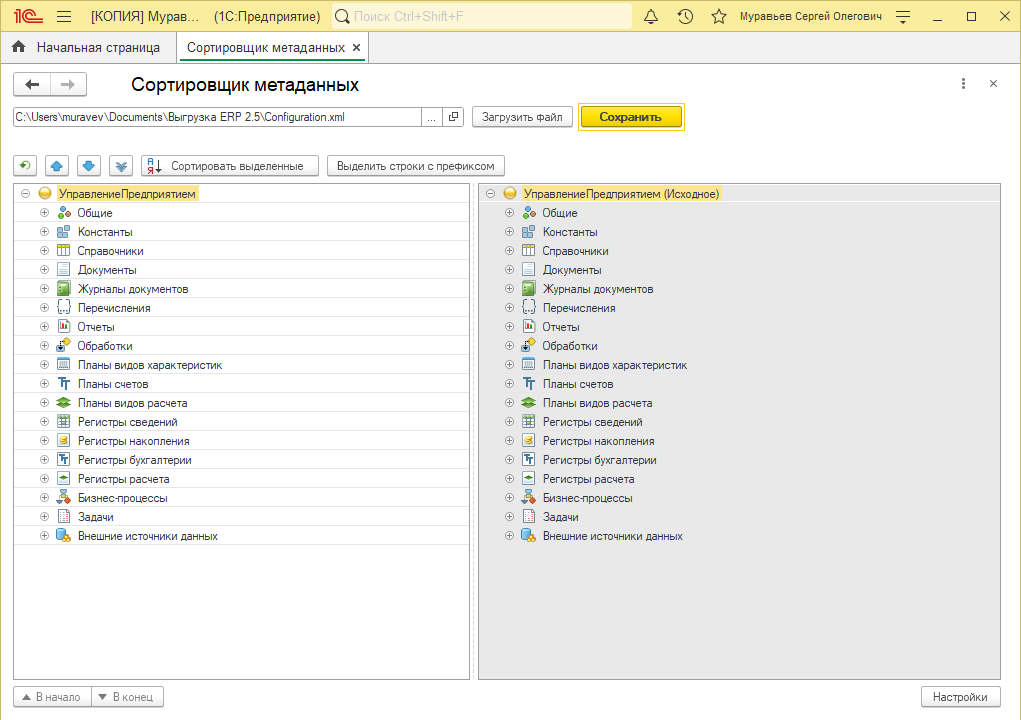Screen dimensions: 1021x720
Task: Collapse the root УправлениеПредприятием node on left
Action: [25, 194]
